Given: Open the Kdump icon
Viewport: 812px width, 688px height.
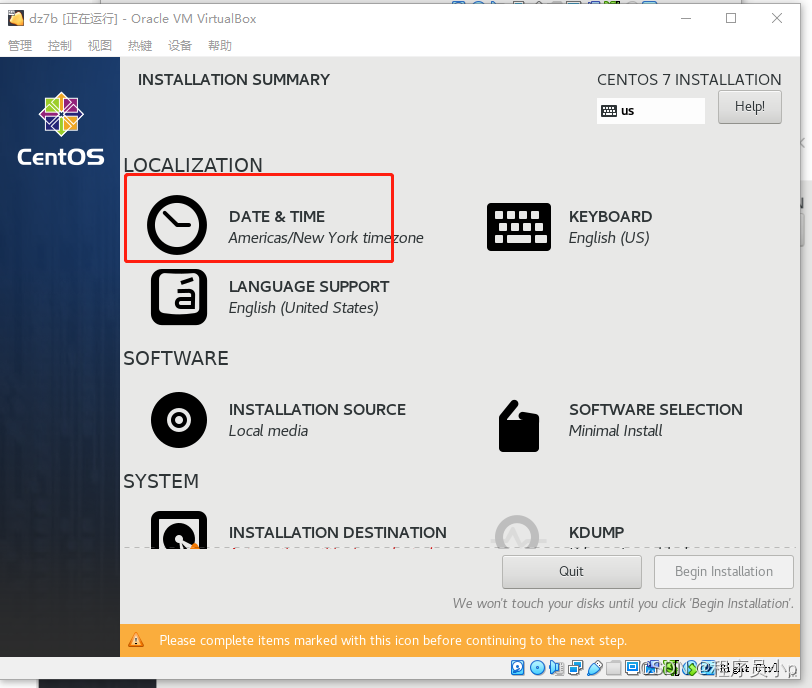Looking at the screenshot, I should click(x=518, y=532).
